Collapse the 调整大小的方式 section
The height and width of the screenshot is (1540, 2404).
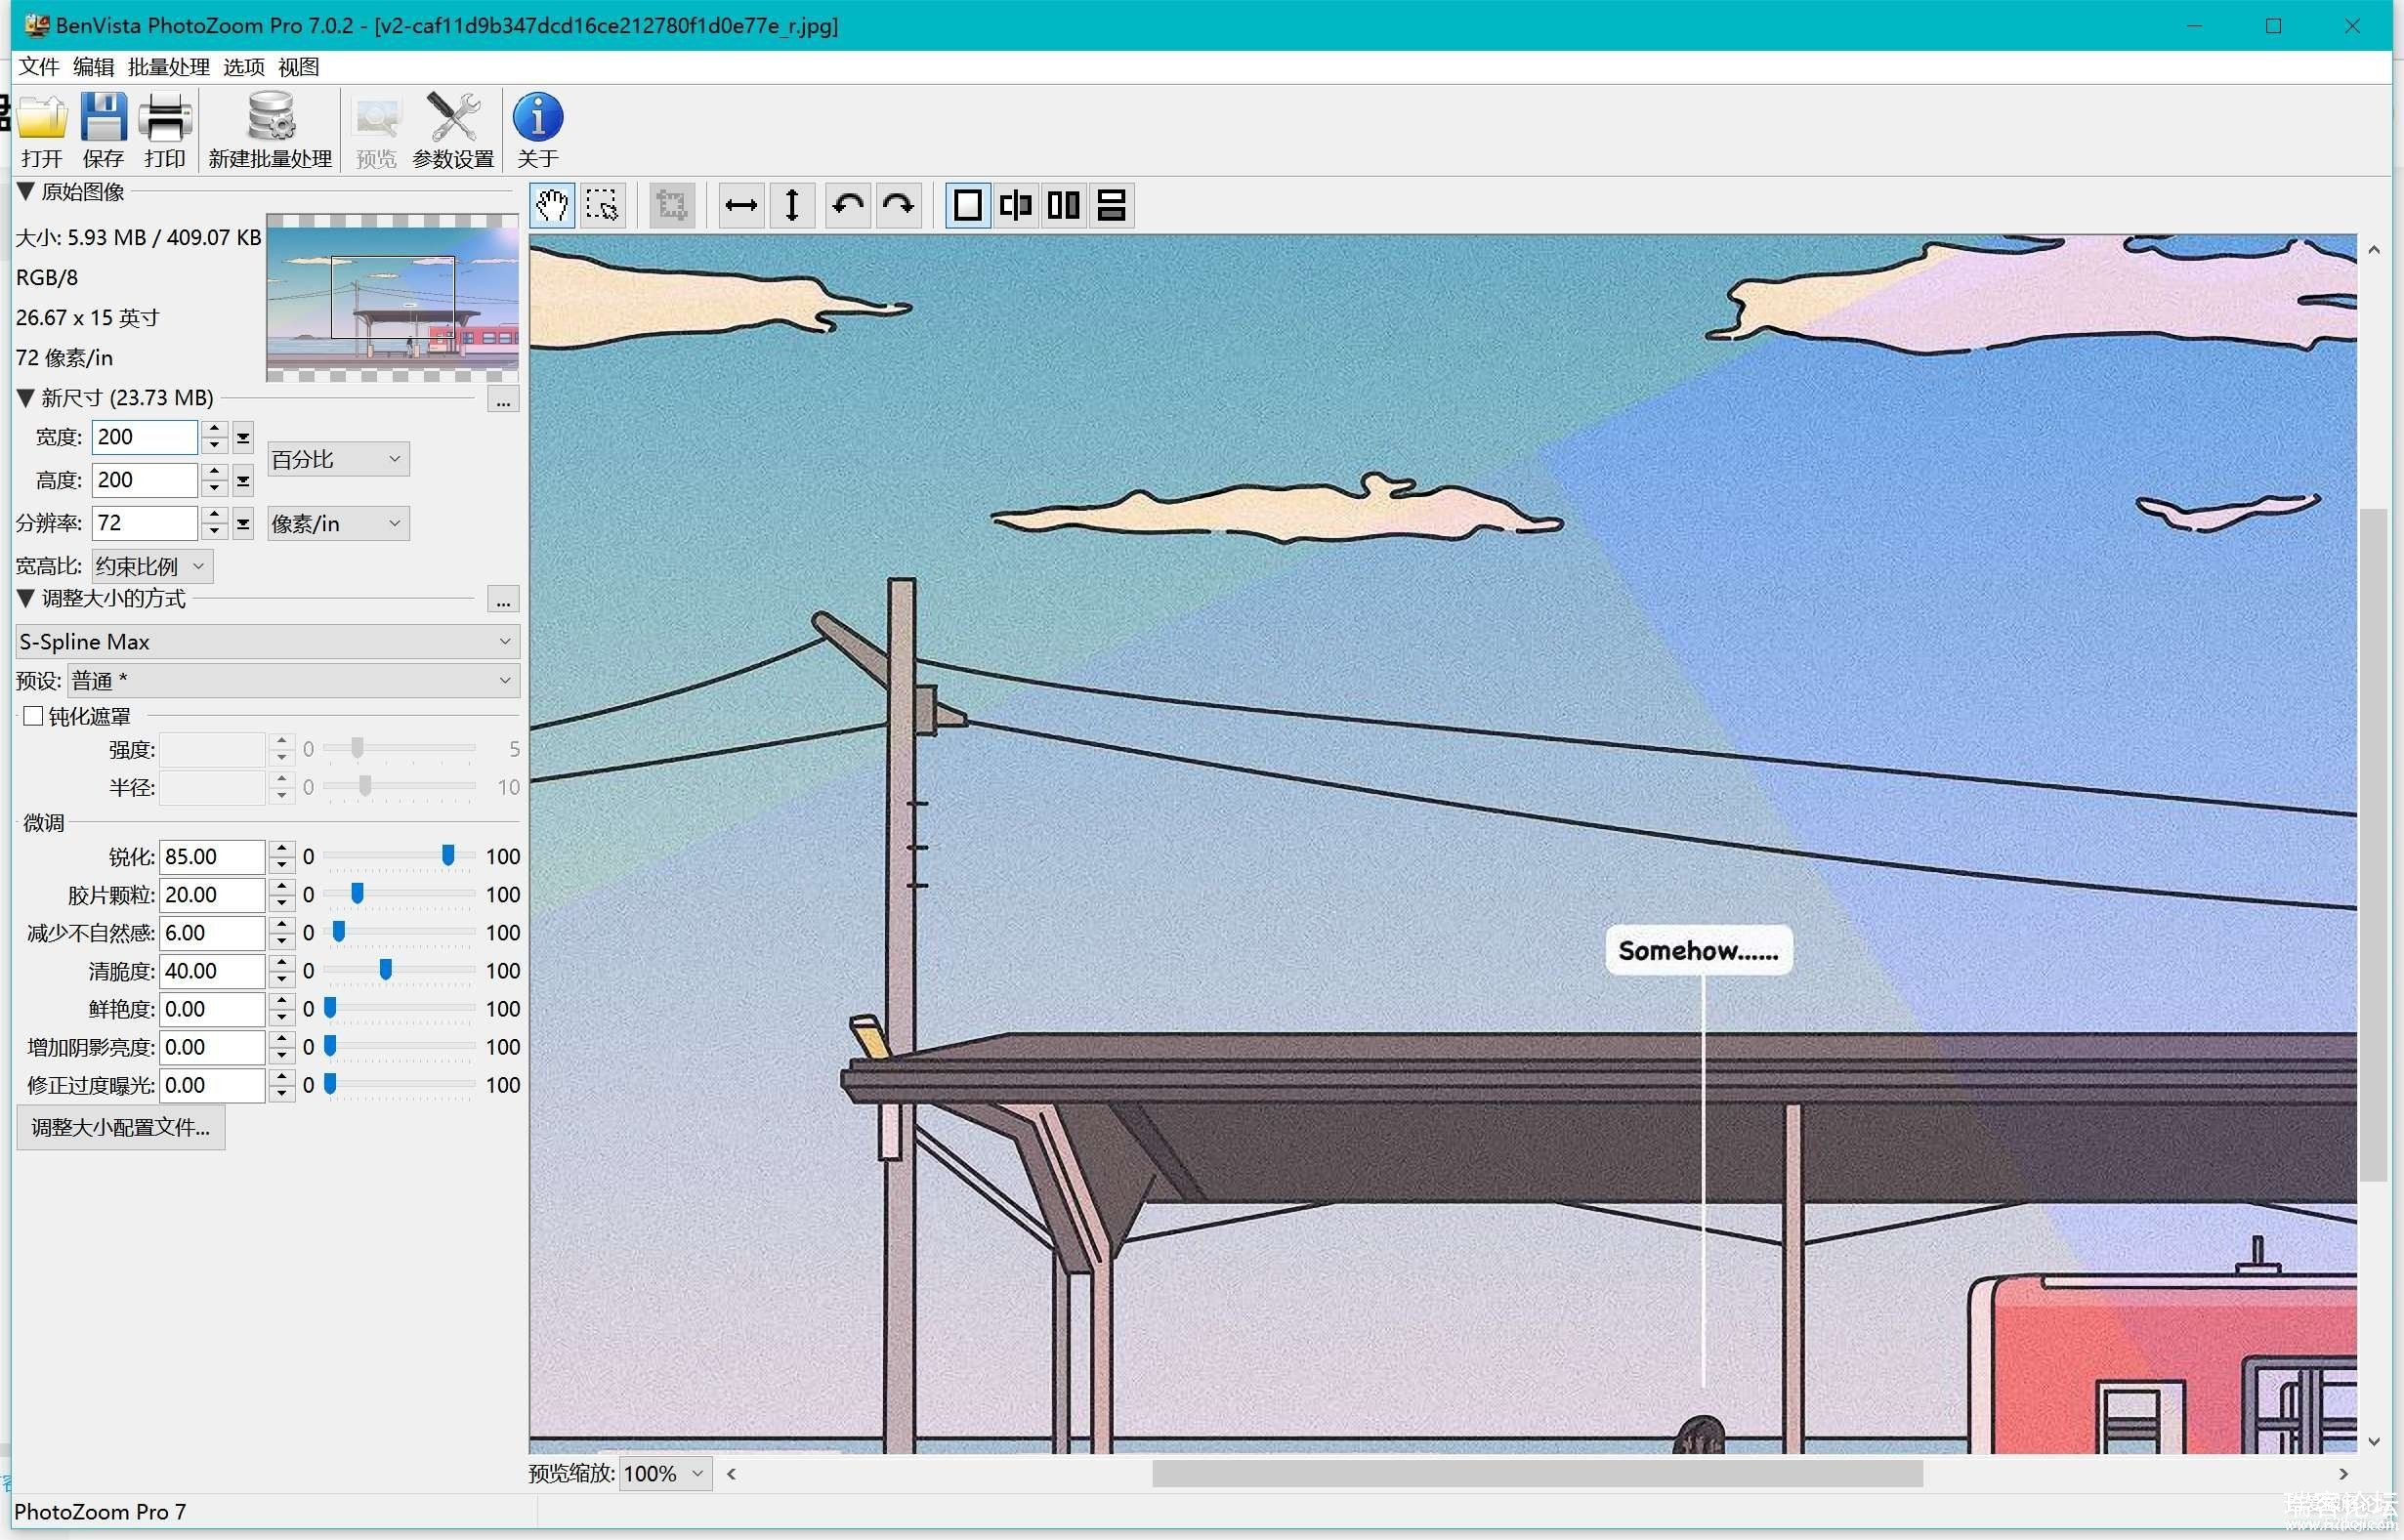[x=26, y=597]
